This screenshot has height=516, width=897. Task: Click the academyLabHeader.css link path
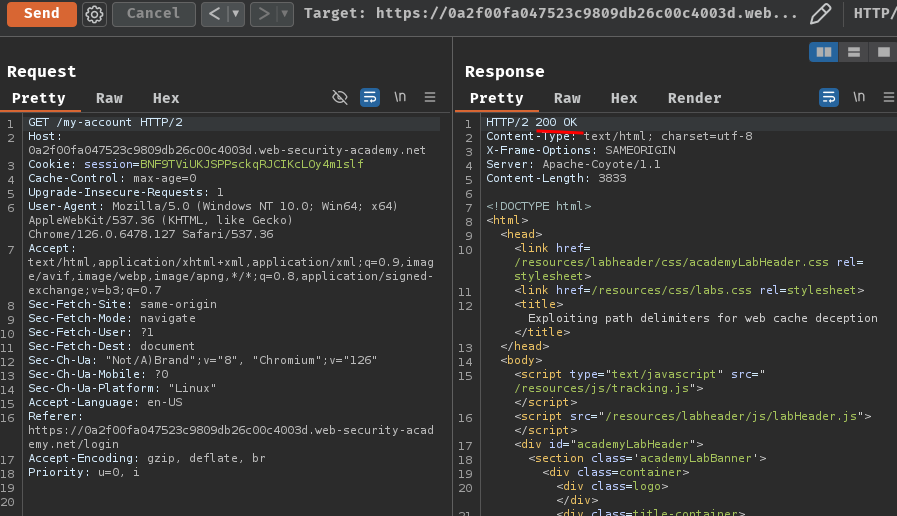pyautogui.click(x=671, y=262)
